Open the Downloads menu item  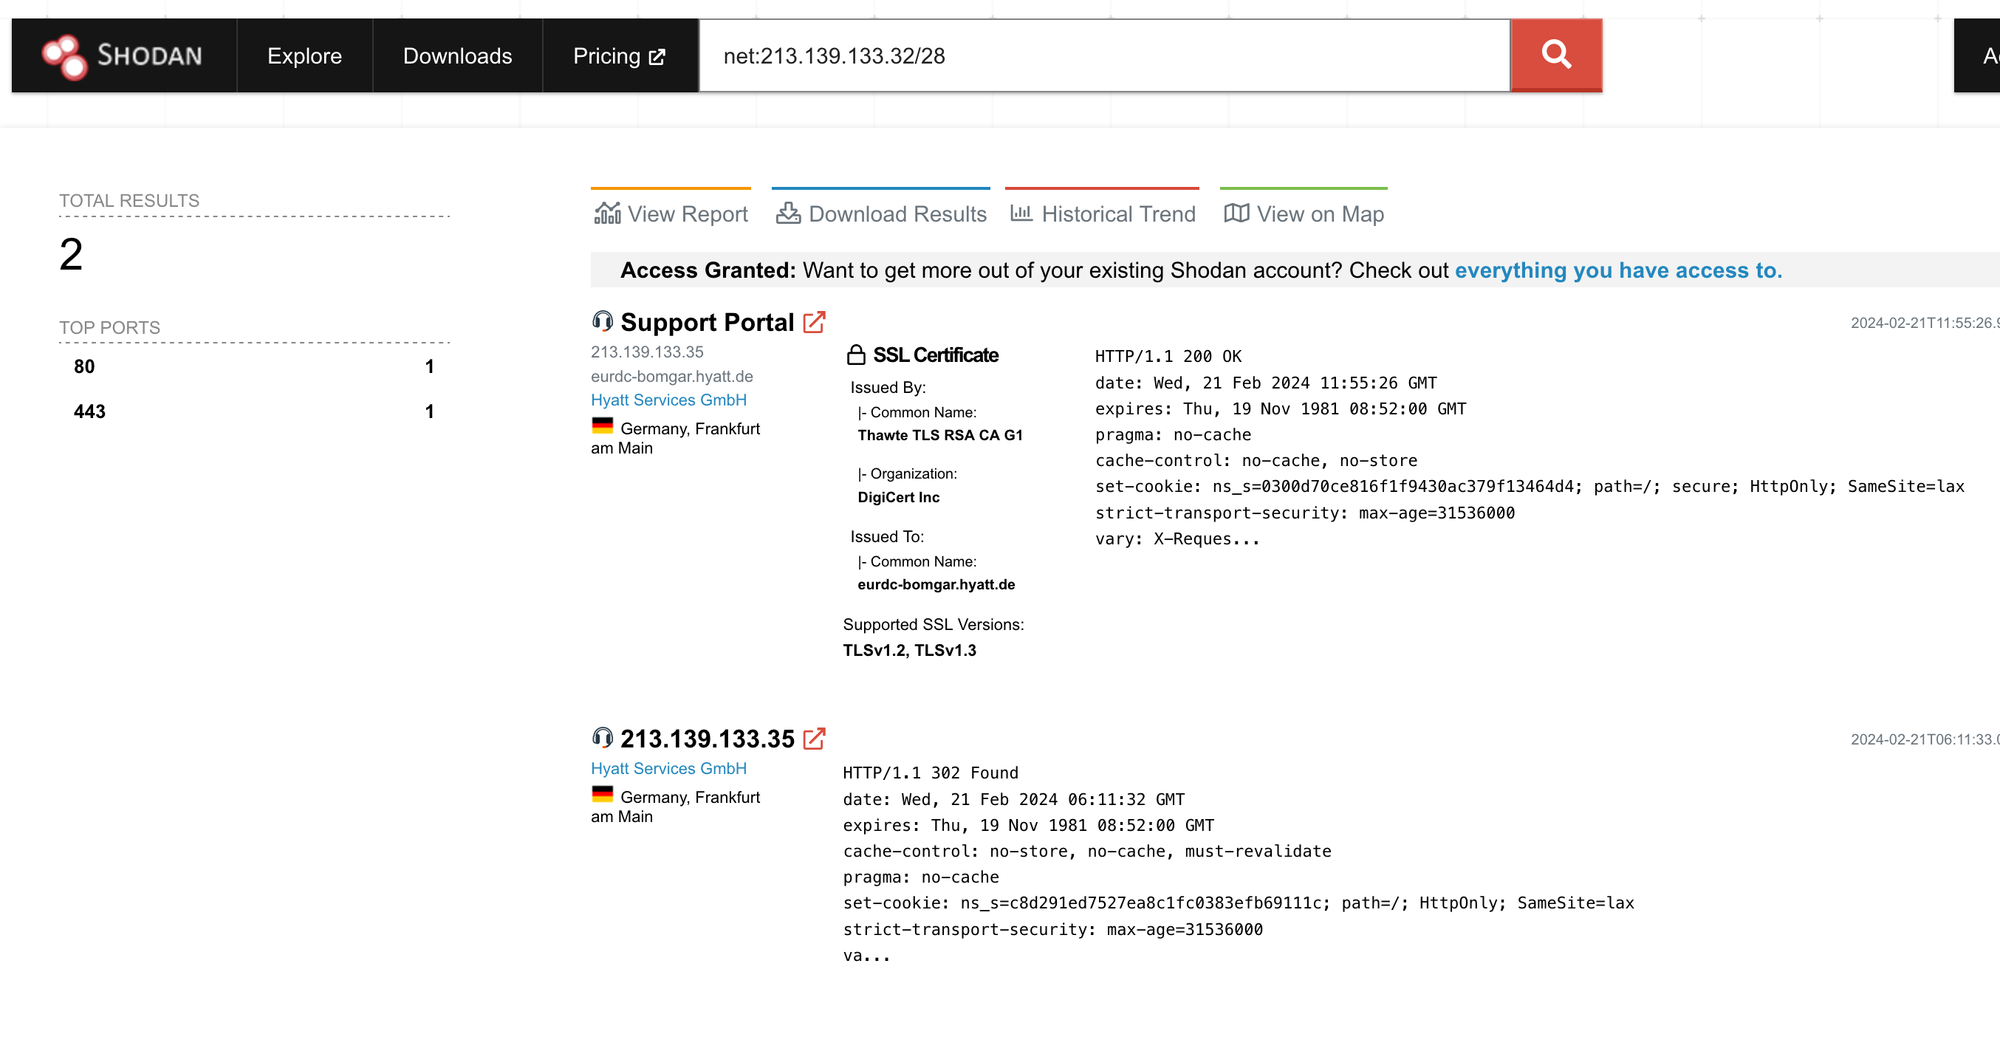457,56
